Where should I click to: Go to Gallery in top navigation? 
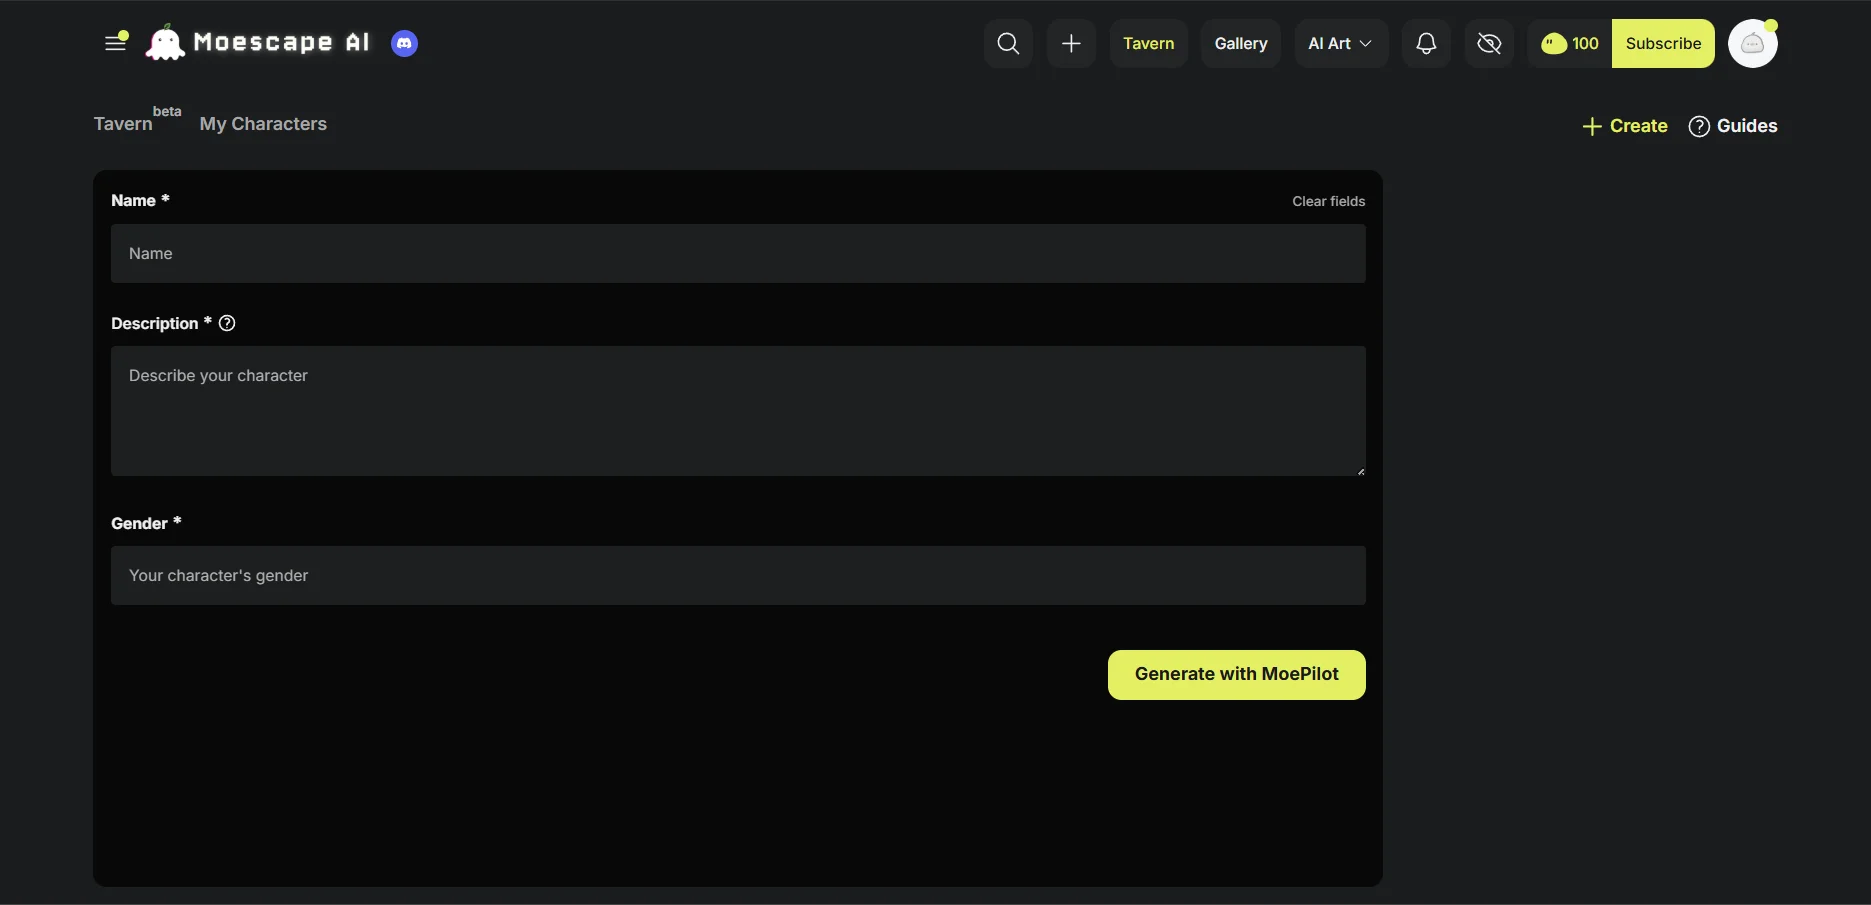1240,43
